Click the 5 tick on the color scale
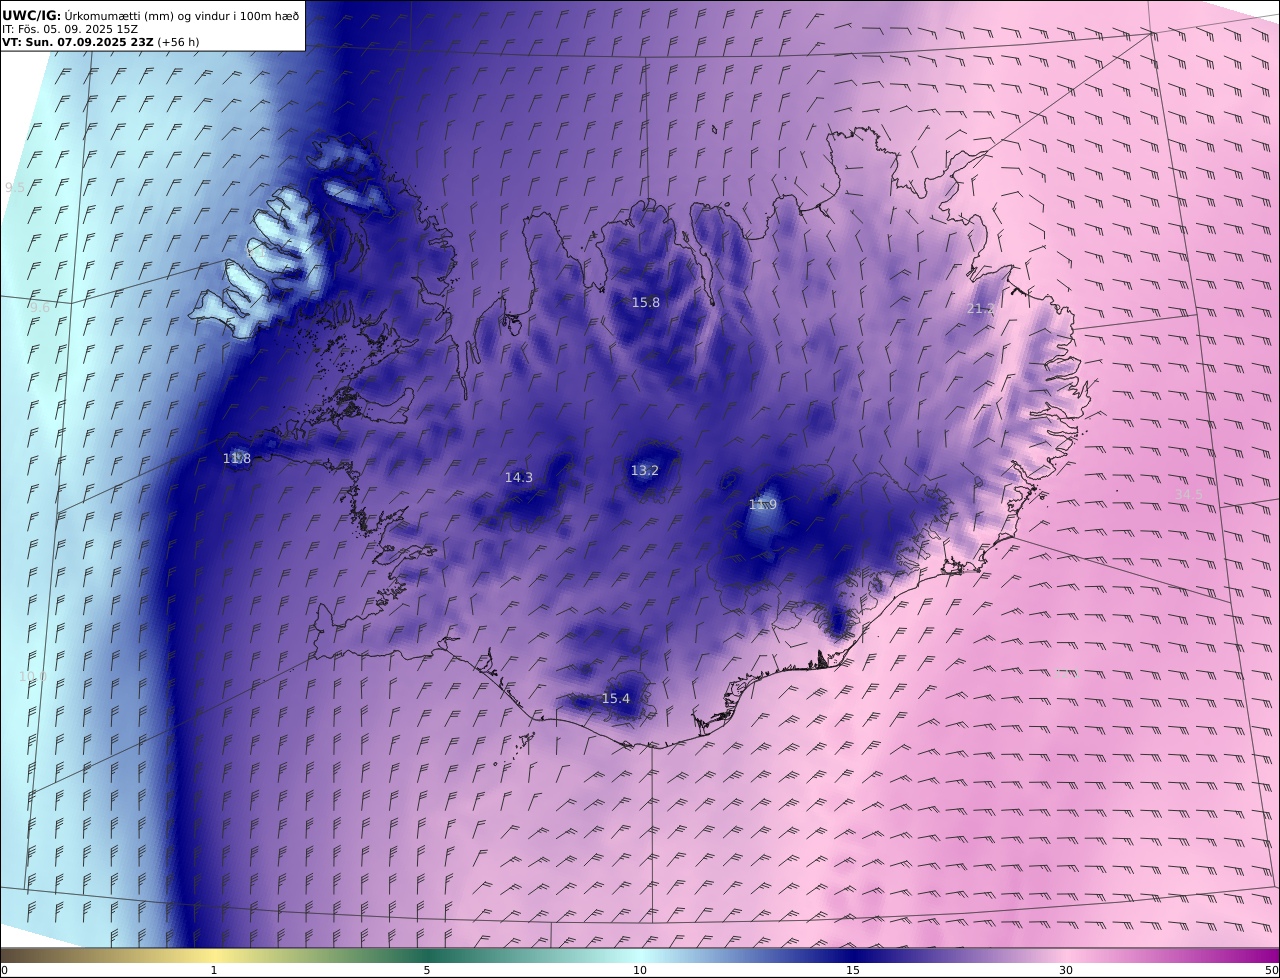Screen dimensions: 1280x978 pos(427,970)
